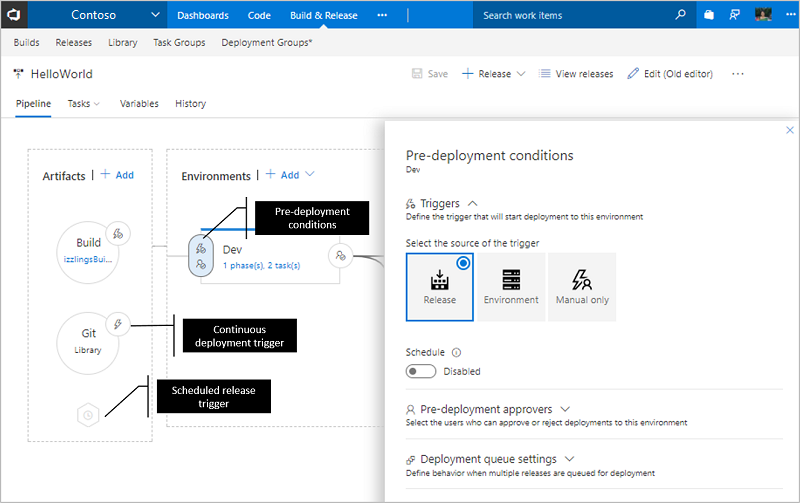Select the Pipeline tab
The height and width of the screenshot is (503, 800).
33,104
